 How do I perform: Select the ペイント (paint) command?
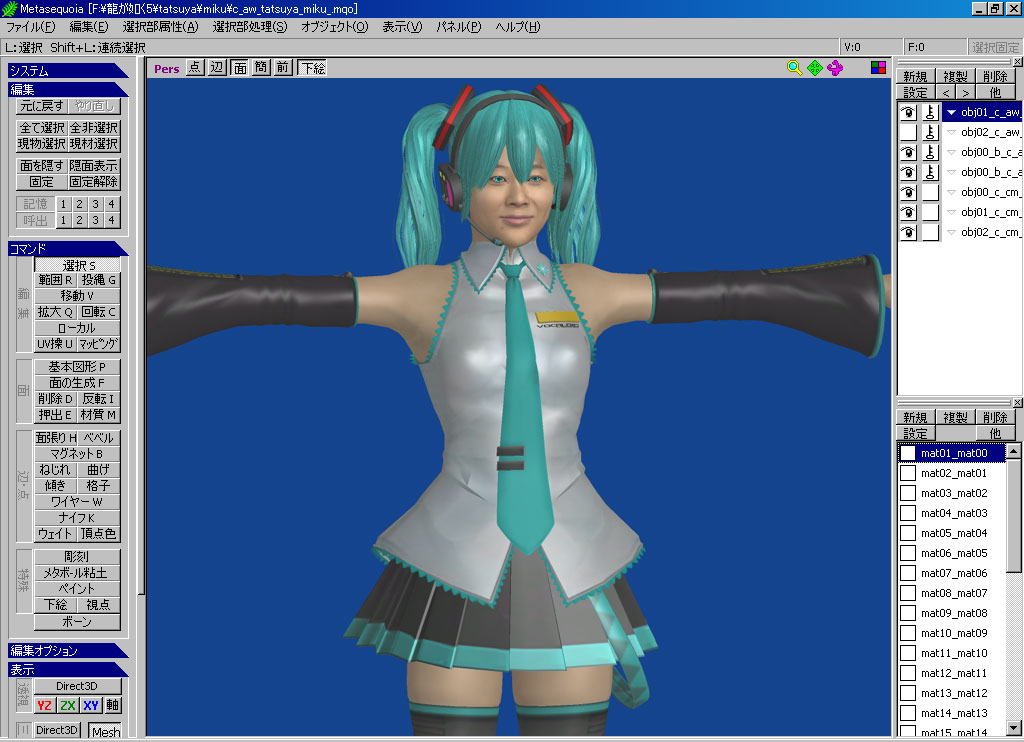click(x=77, y=589)
